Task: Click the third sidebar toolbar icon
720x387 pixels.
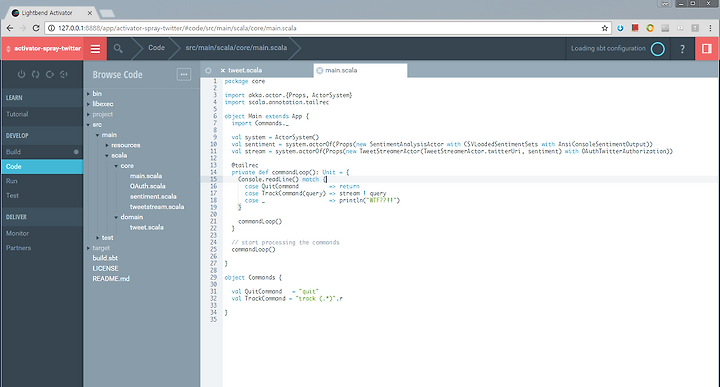Action: [x=50, y=74]
